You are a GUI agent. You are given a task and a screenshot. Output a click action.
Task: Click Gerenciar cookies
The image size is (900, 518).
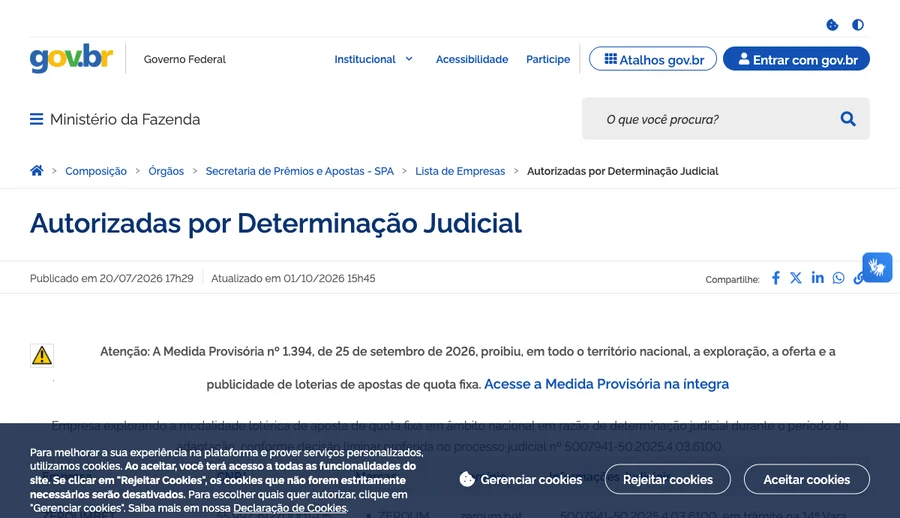click(x=521, y=480)
